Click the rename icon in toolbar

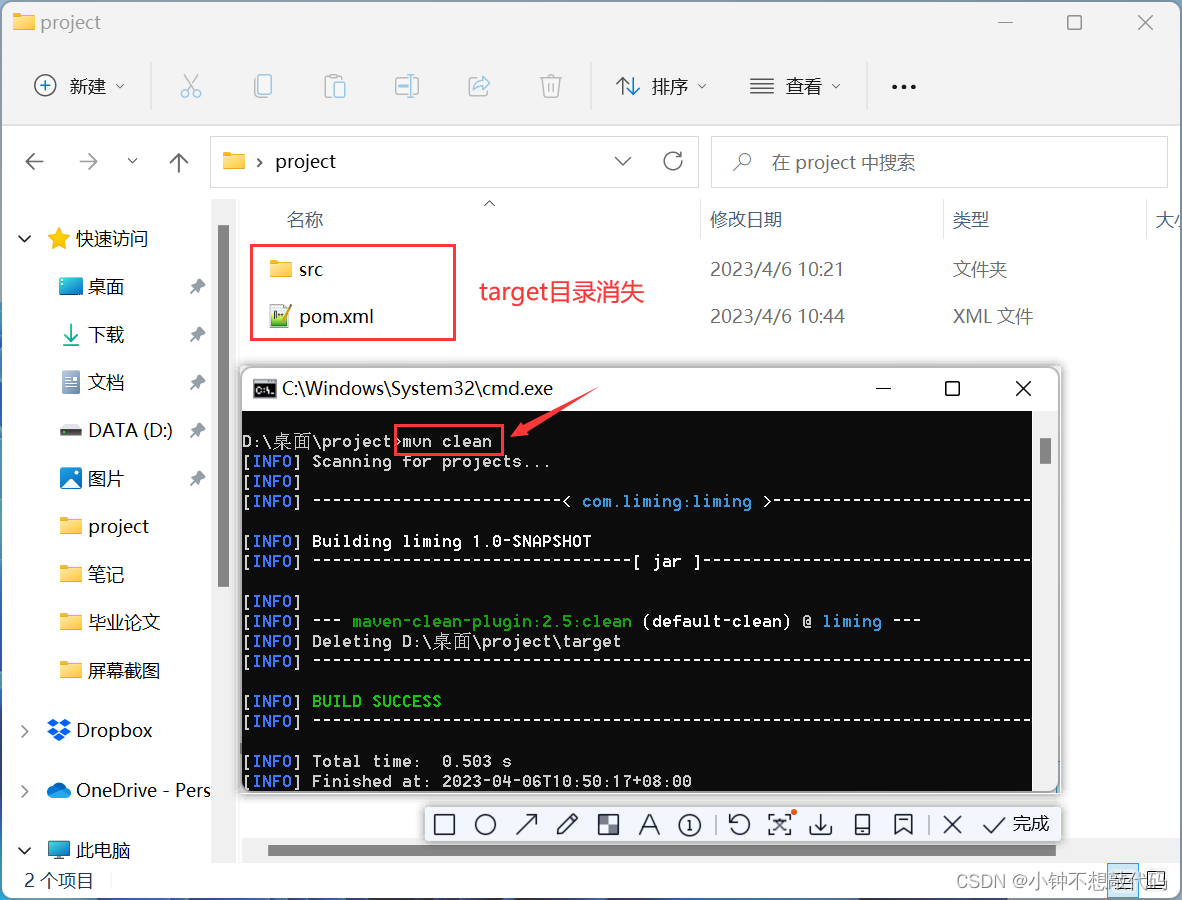406,86
